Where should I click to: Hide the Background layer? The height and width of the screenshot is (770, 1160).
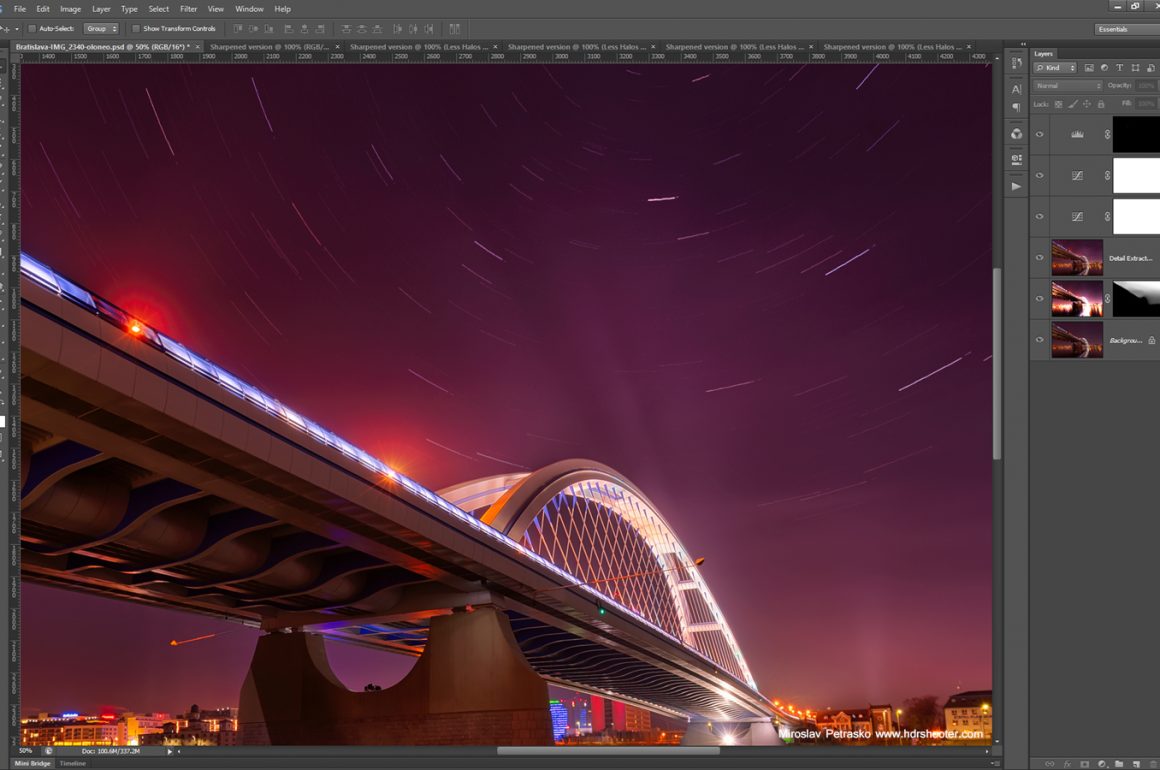click(x=1040, y=340)
